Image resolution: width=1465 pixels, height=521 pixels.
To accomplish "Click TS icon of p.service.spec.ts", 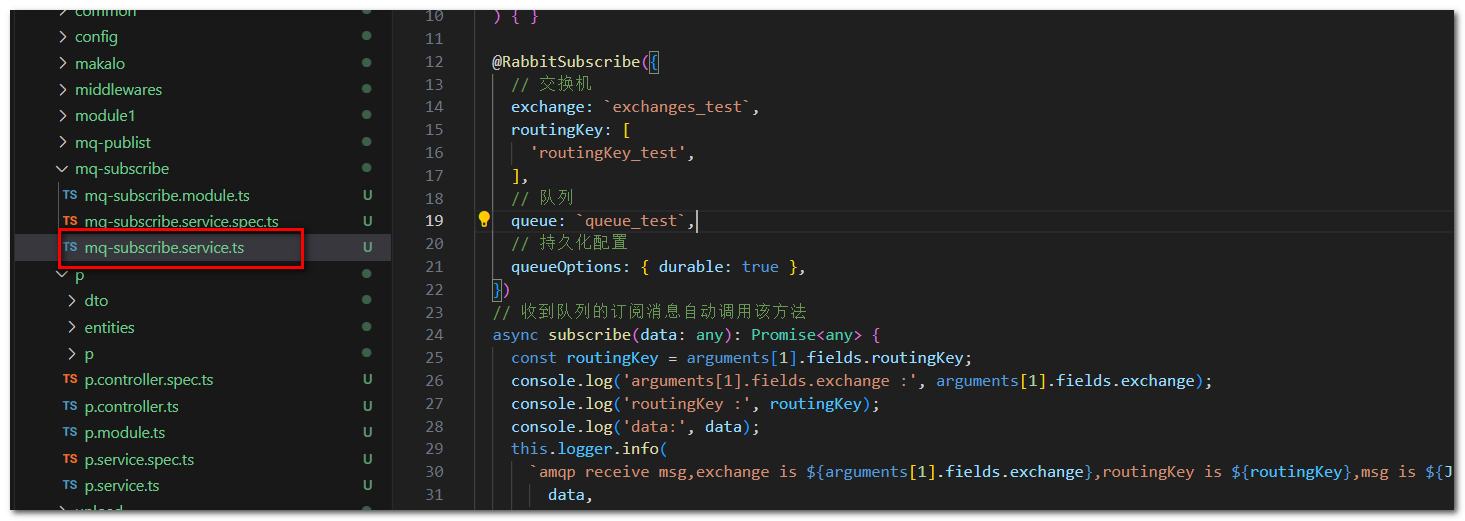I will click(x=70, y=459).
